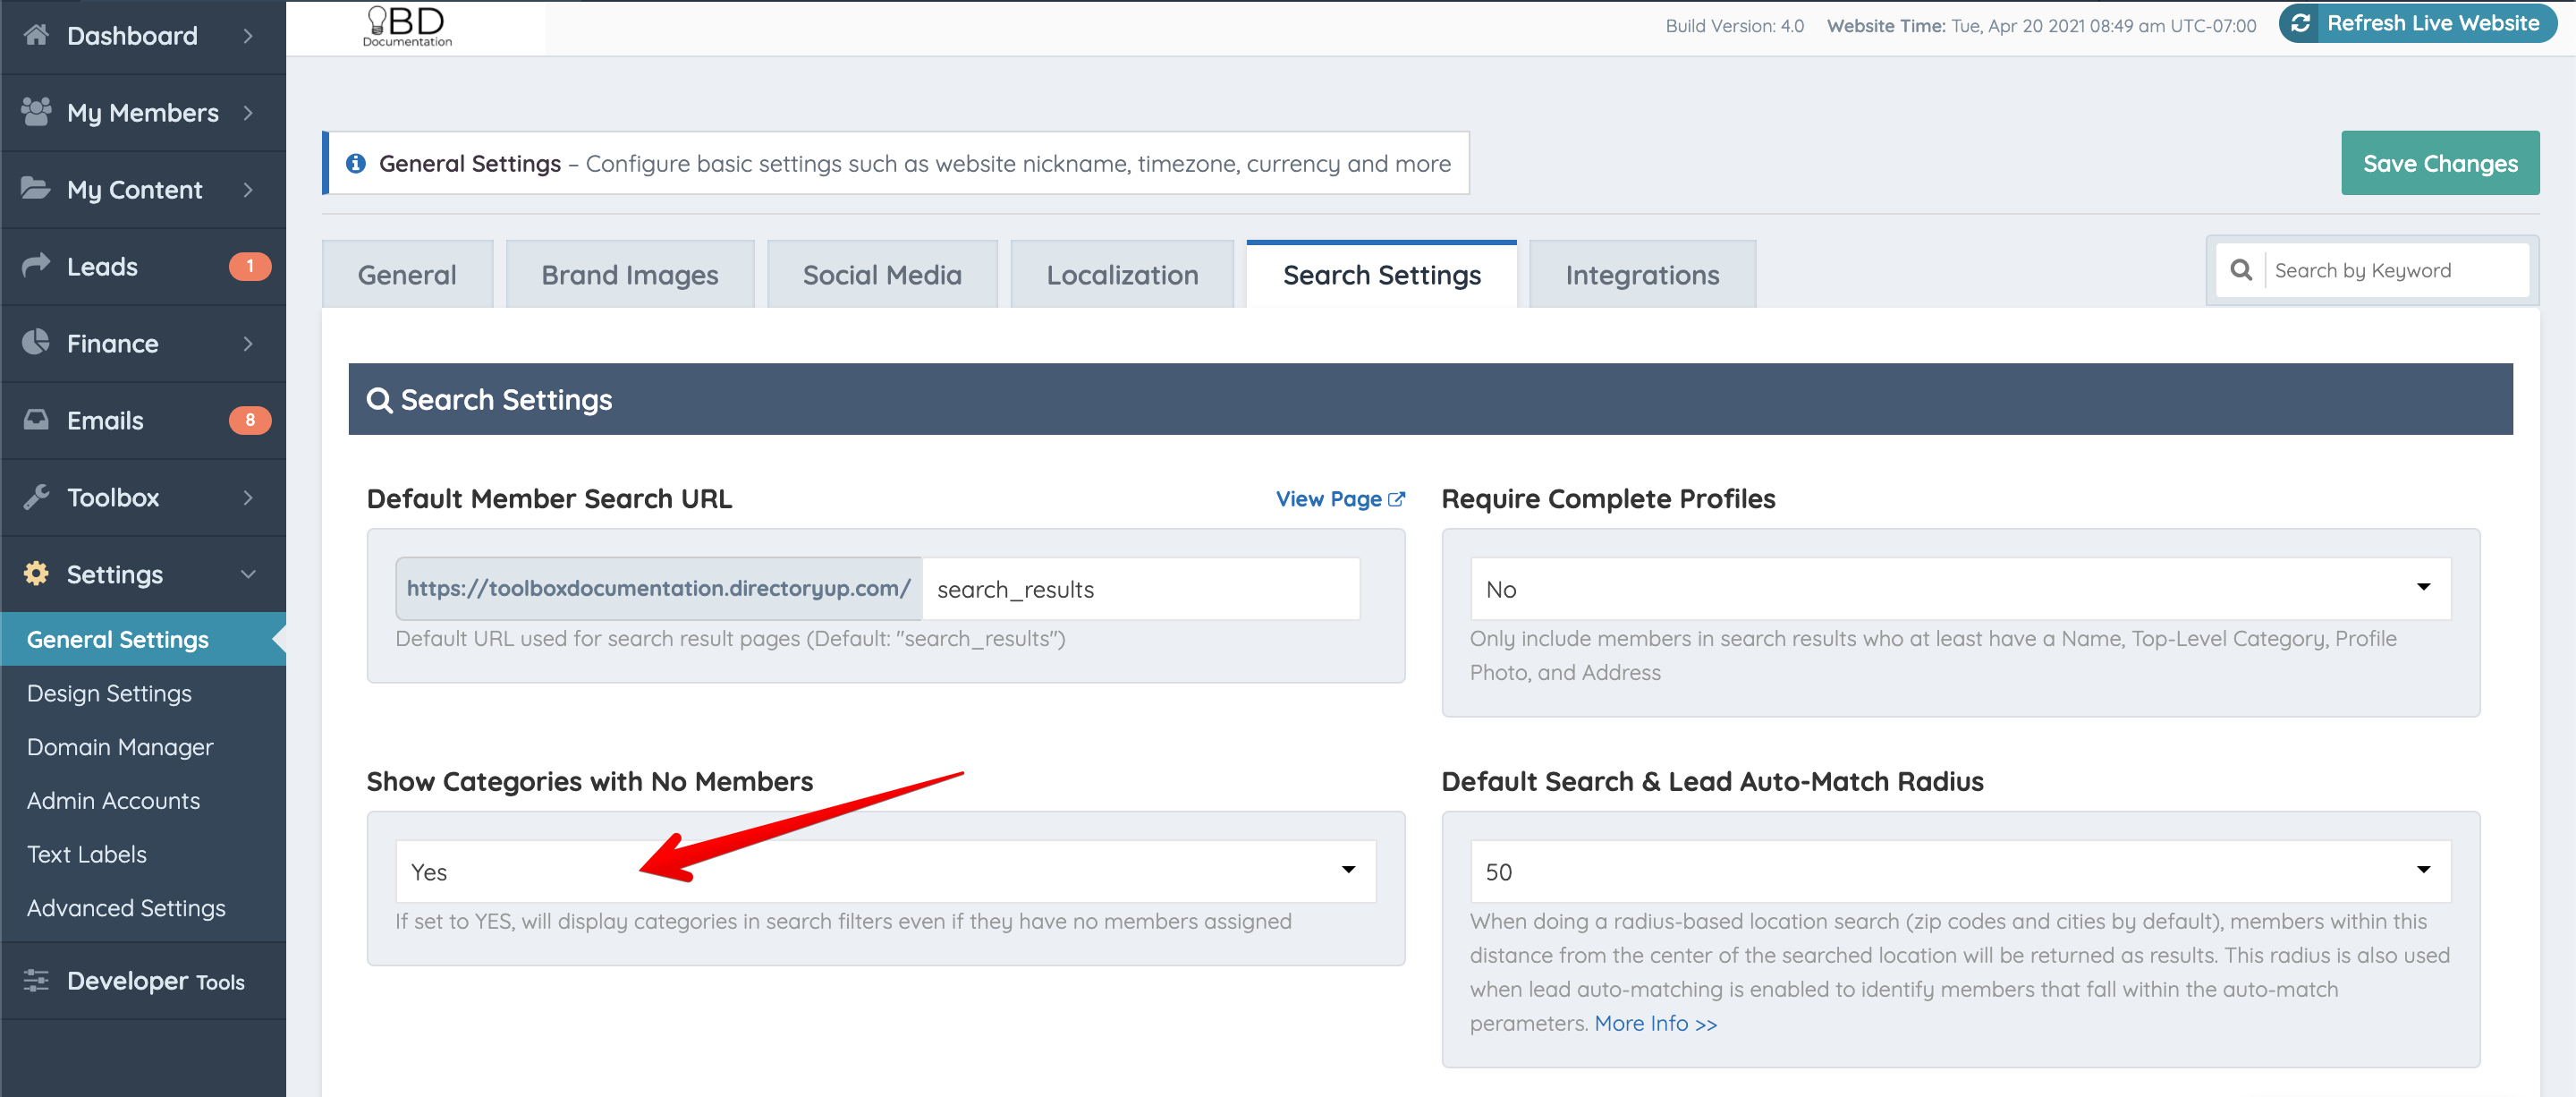Open Default Search Radius dropdown

pyautogui.click(x=1959, y=871)
